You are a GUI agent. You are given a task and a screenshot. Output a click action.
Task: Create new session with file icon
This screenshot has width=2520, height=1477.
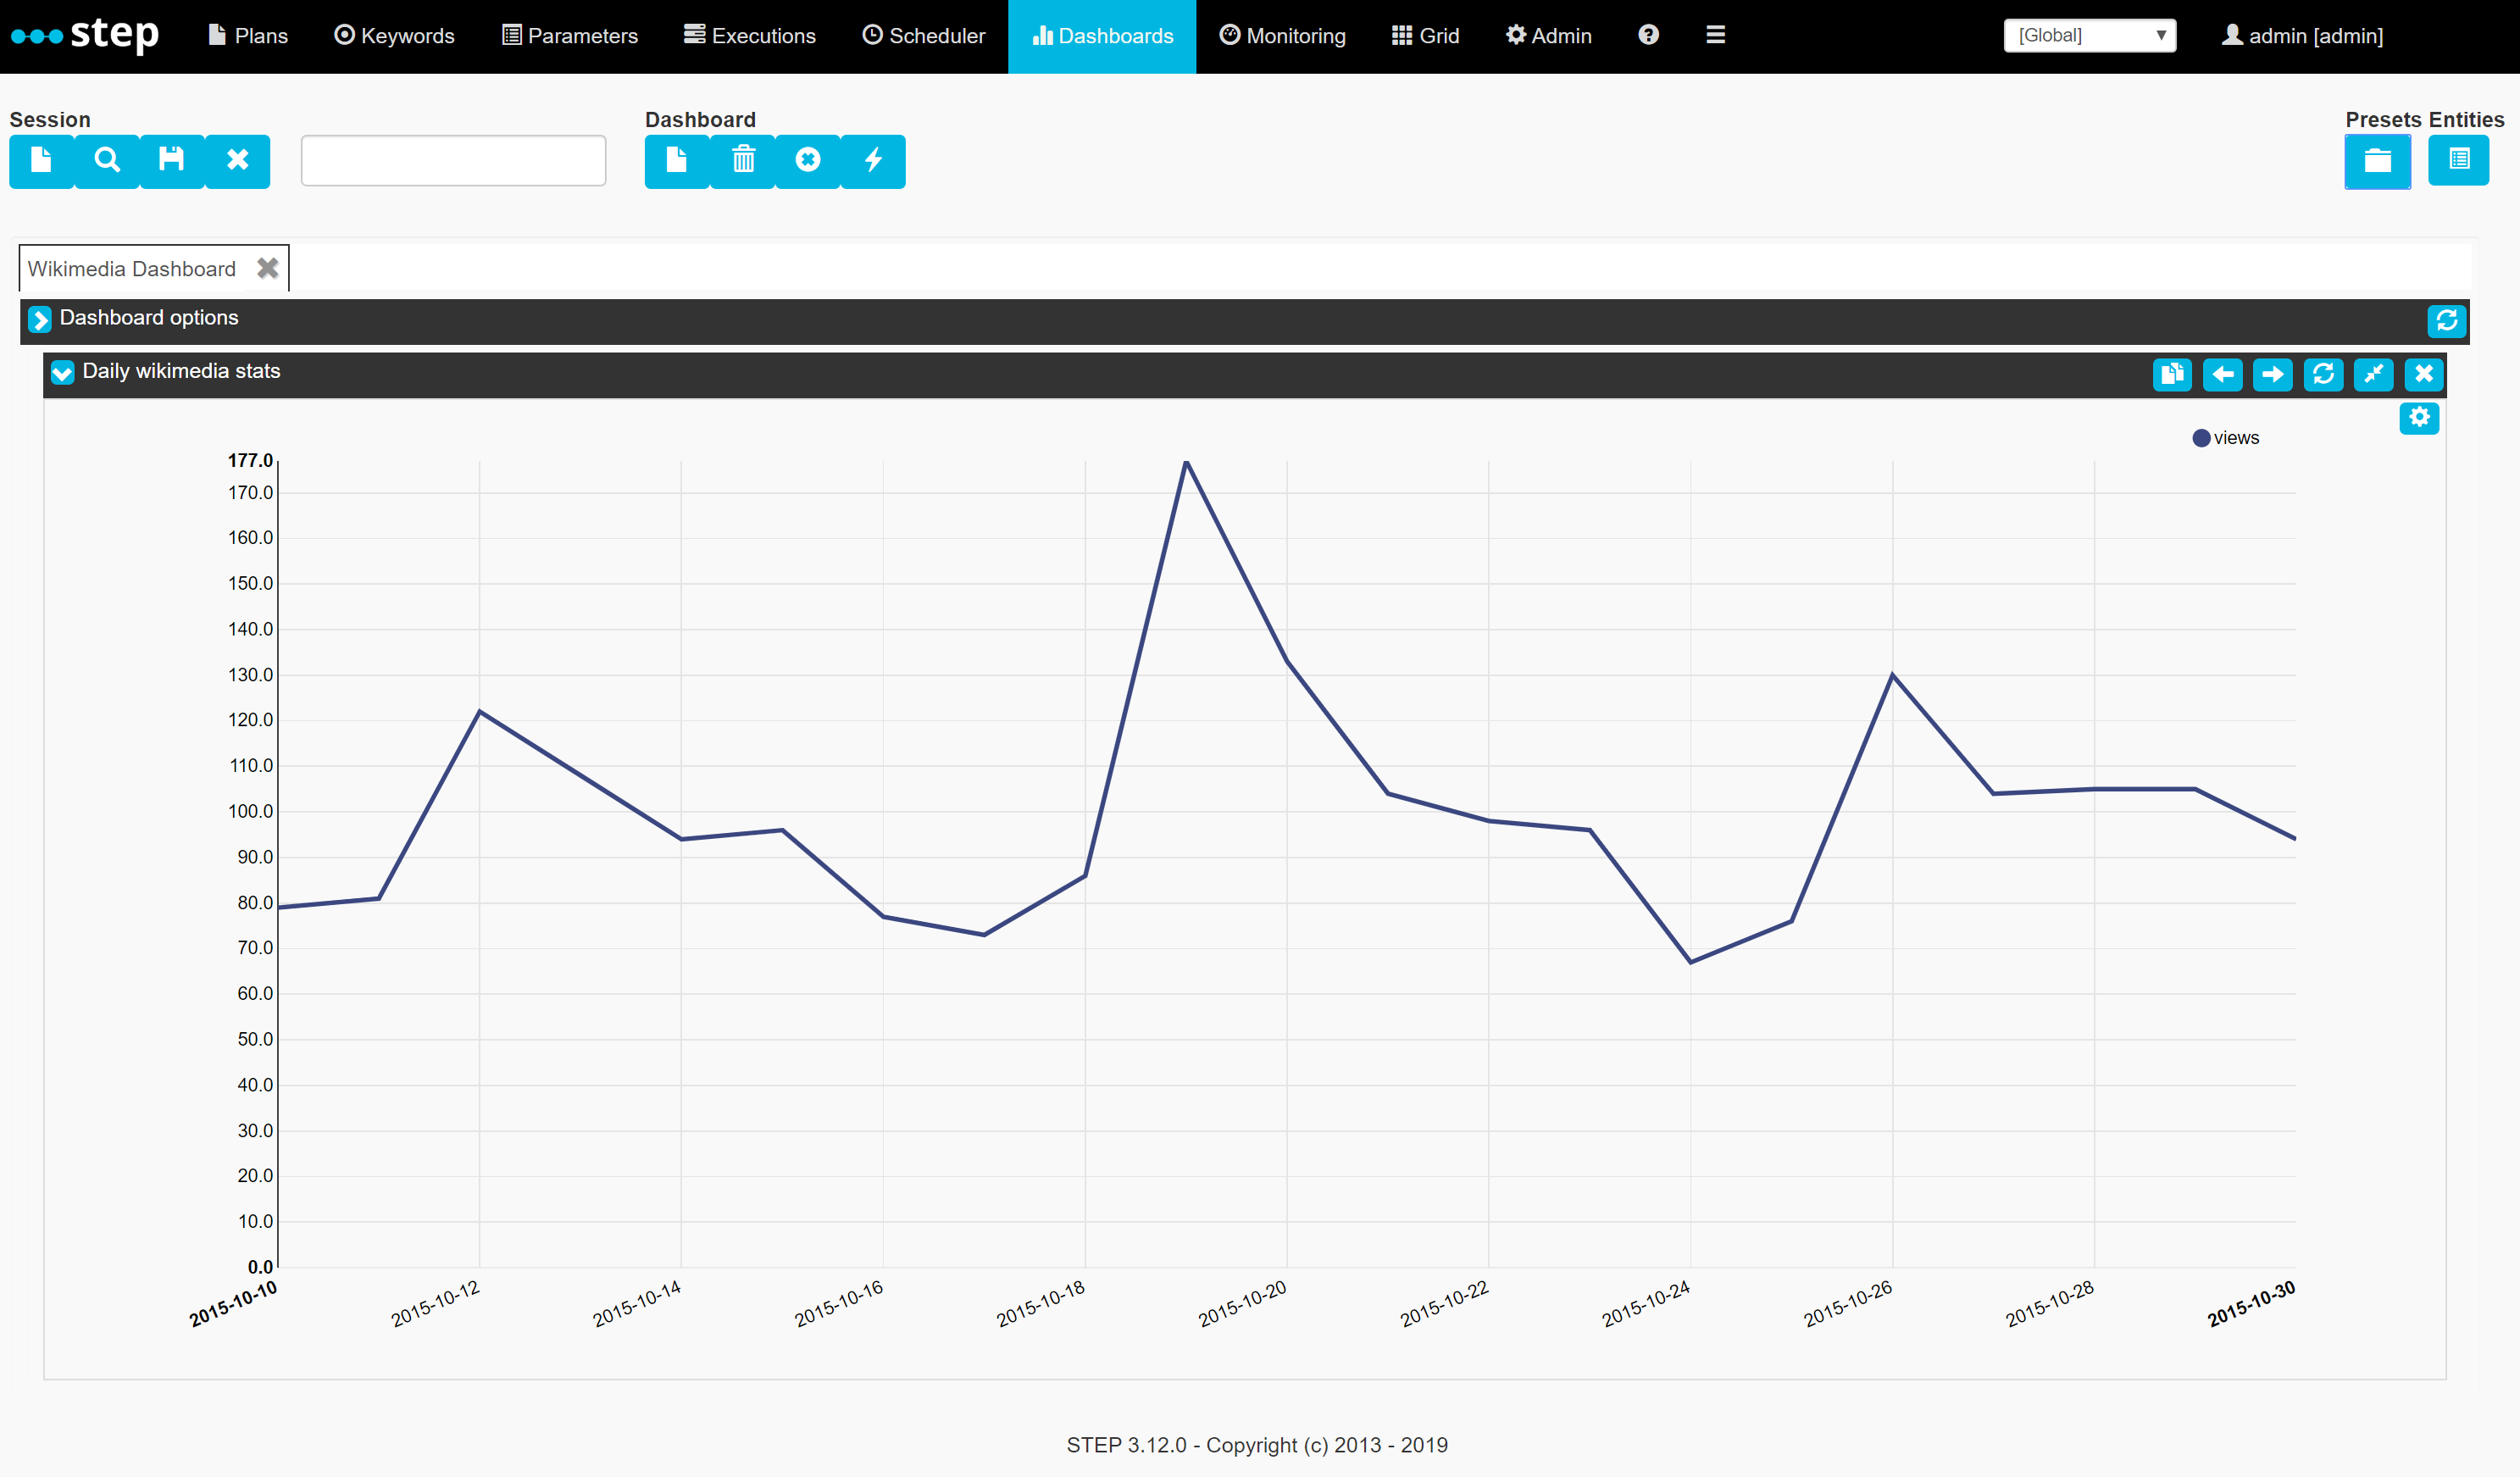[x=41, y=161]
